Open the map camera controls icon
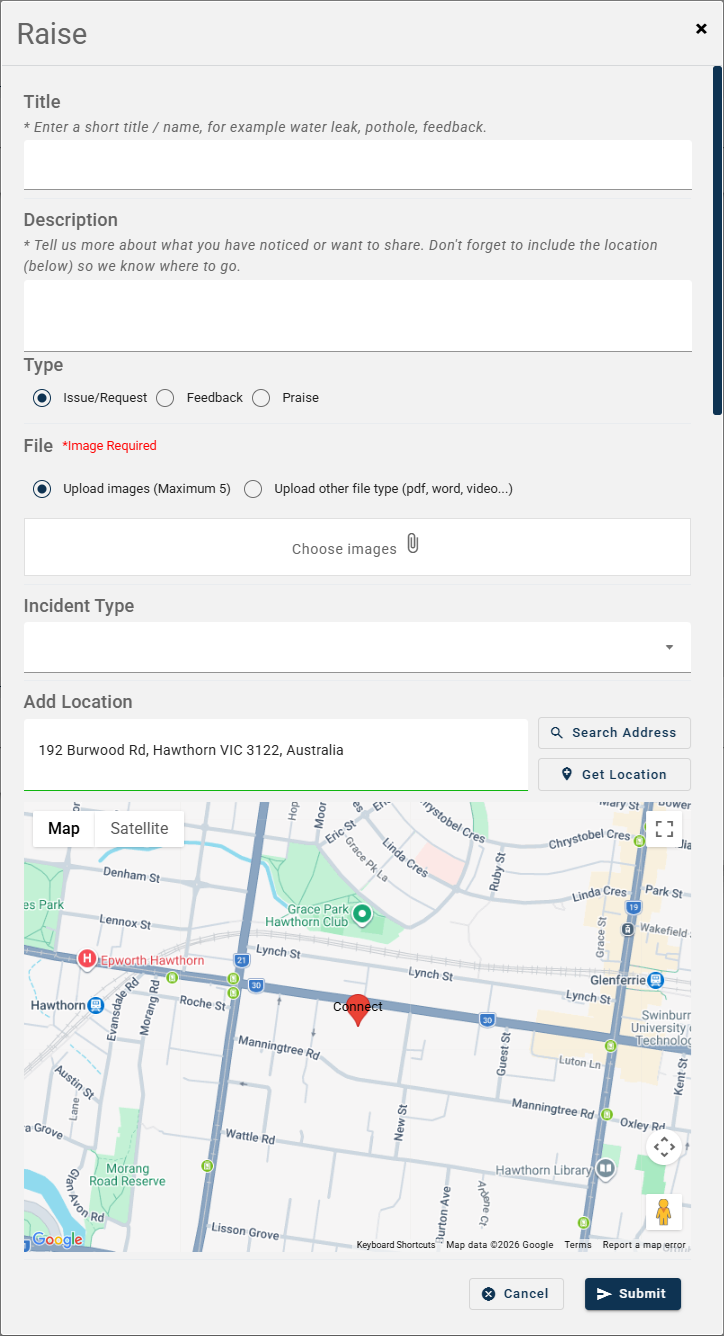 pos(664,1147)
